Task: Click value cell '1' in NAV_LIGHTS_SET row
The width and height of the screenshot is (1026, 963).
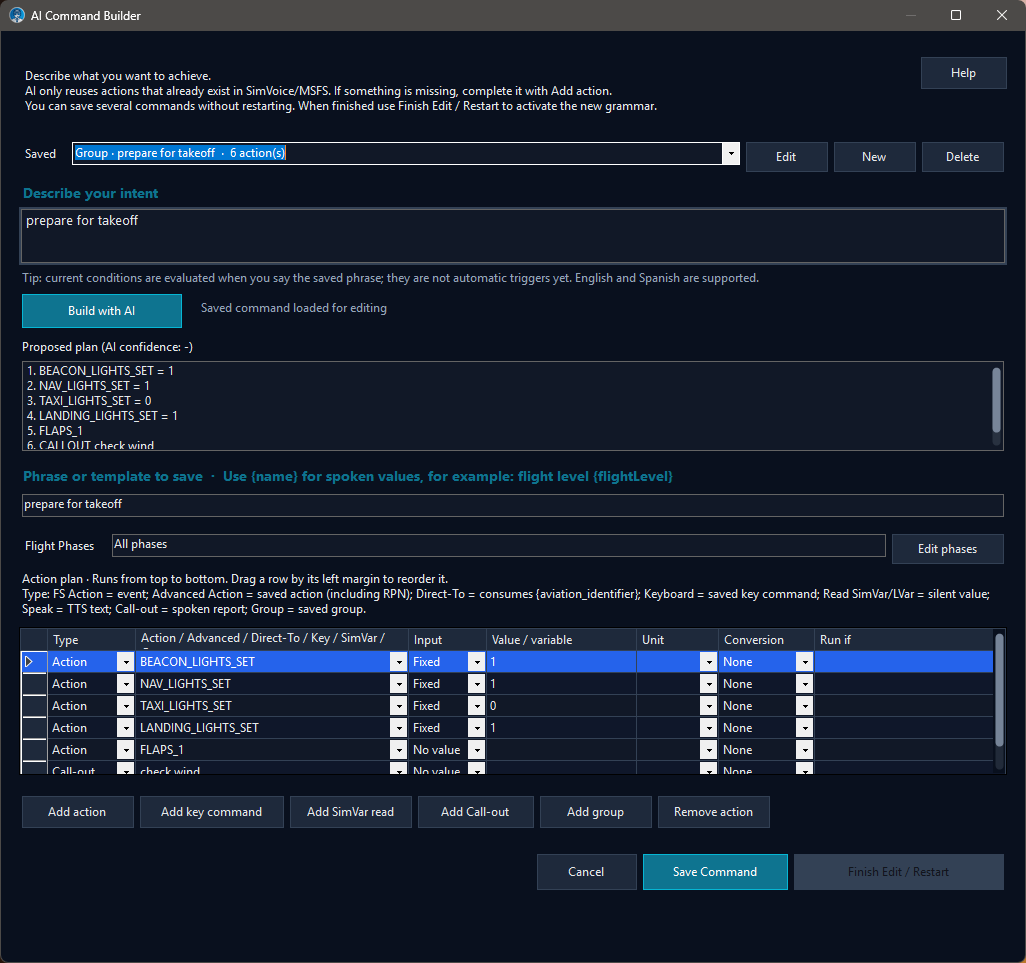Action: click(x=561, y=684)
